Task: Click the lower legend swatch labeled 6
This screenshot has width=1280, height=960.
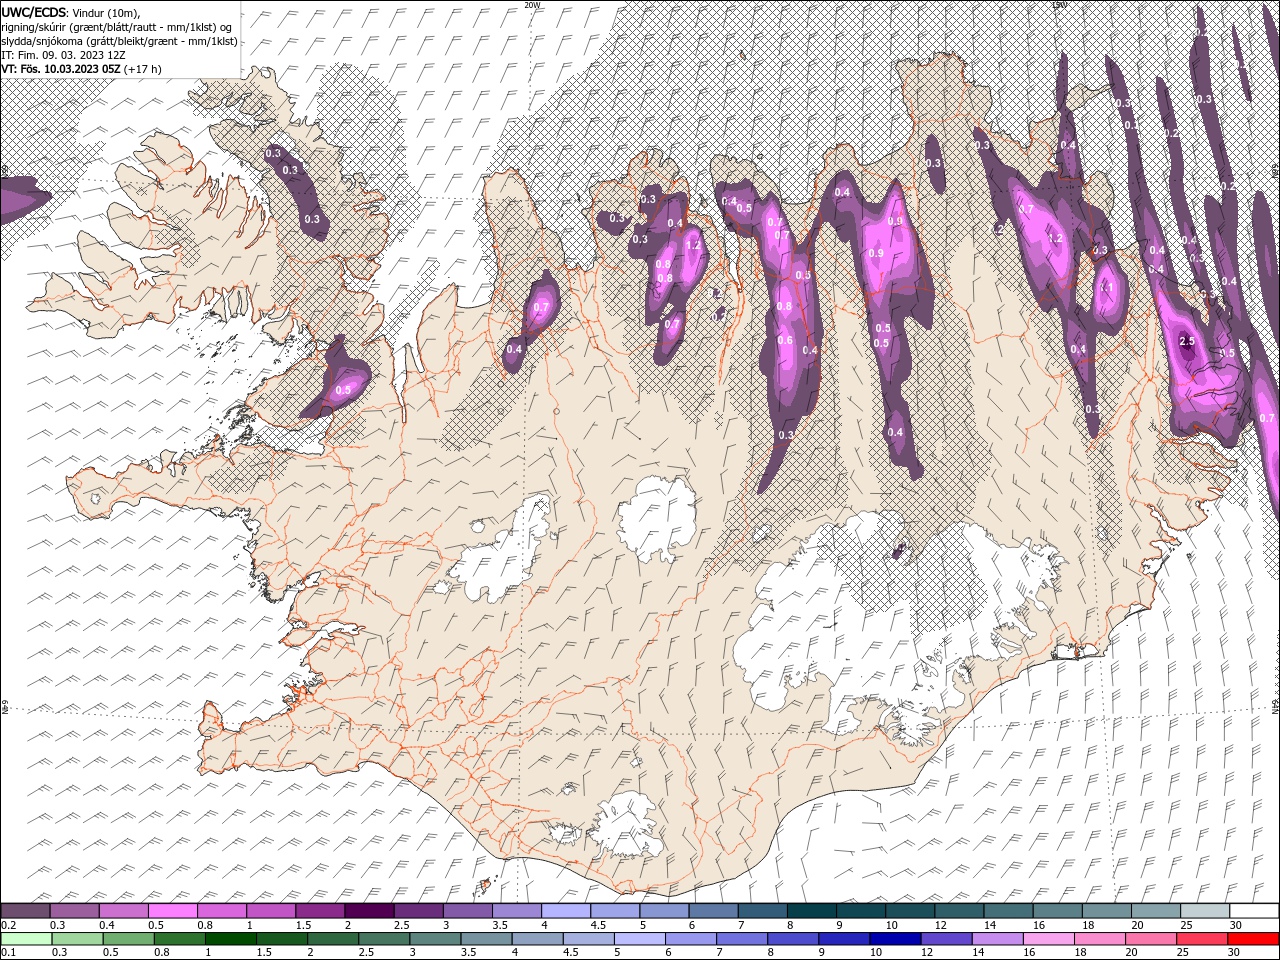Action: click(x=691, y=939)
